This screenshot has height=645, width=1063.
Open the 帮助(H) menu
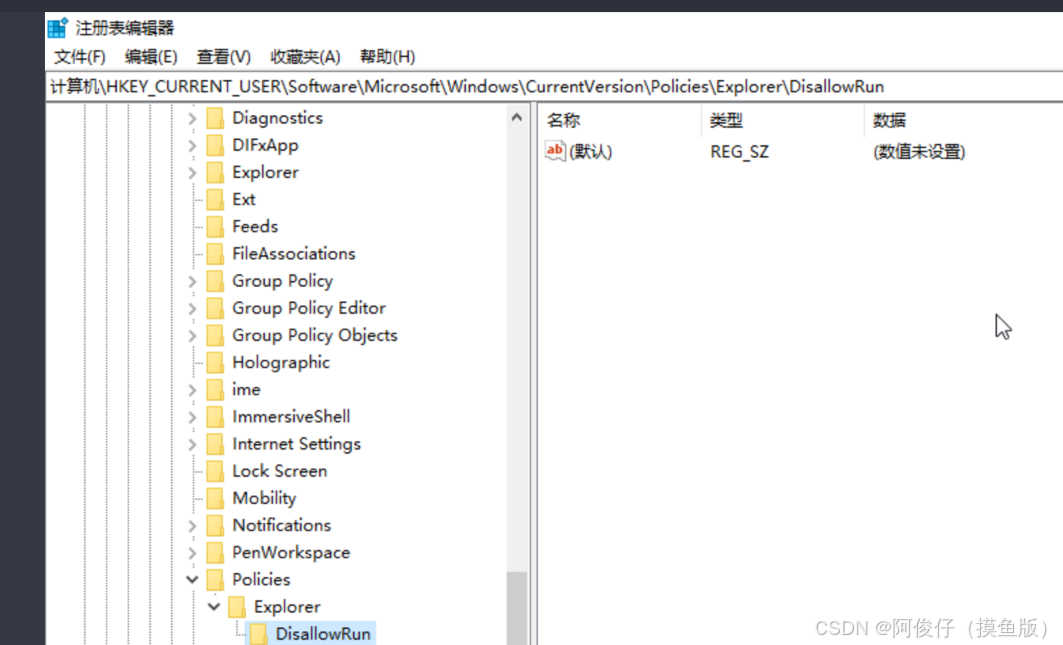[386, 56]
